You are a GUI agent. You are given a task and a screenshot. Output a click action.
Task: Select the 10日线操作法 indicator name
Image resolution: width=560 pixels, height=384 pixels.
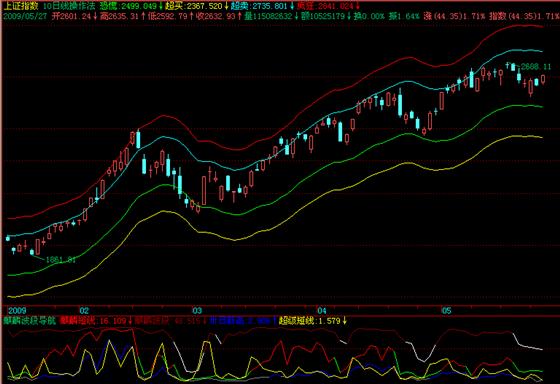coord(69,6)
